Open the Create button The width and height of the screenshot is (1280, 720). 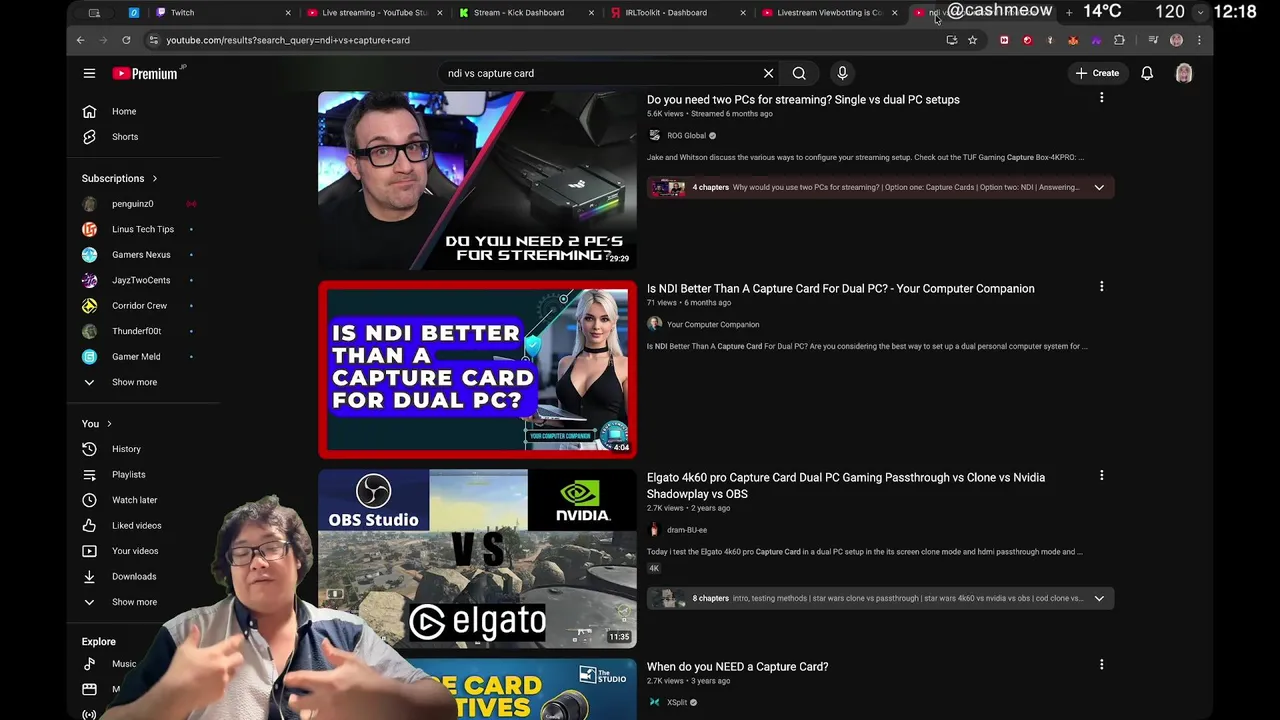[1097, 73]
